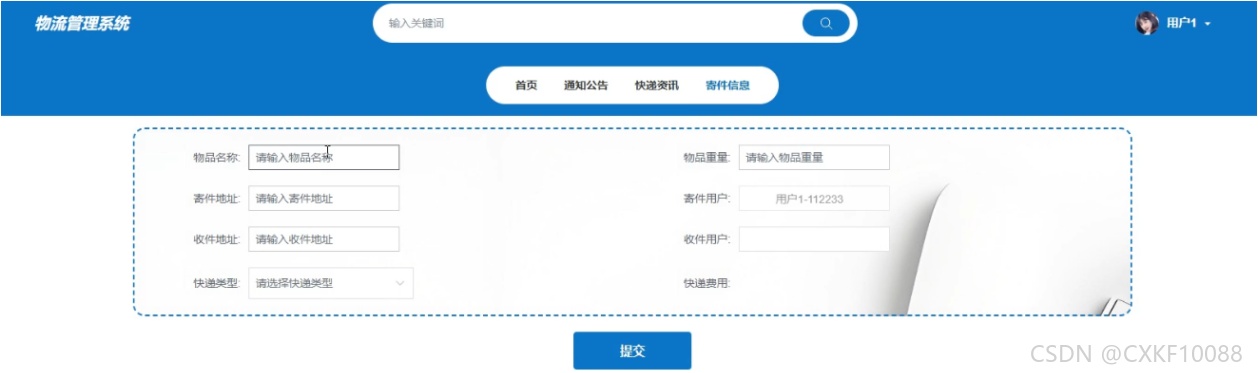Focus the 物品名称 input field
1258x373 pixels.
click(324, 157)
